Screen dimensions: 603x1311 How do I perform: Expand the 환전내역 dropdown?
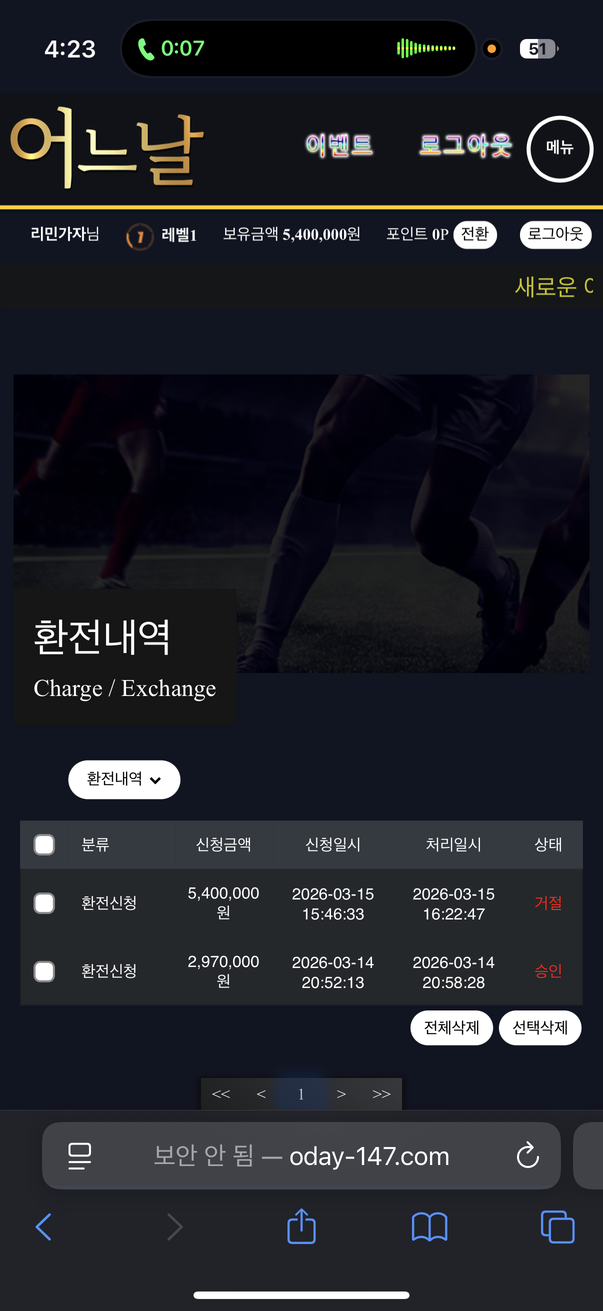(x=124, y=780)
